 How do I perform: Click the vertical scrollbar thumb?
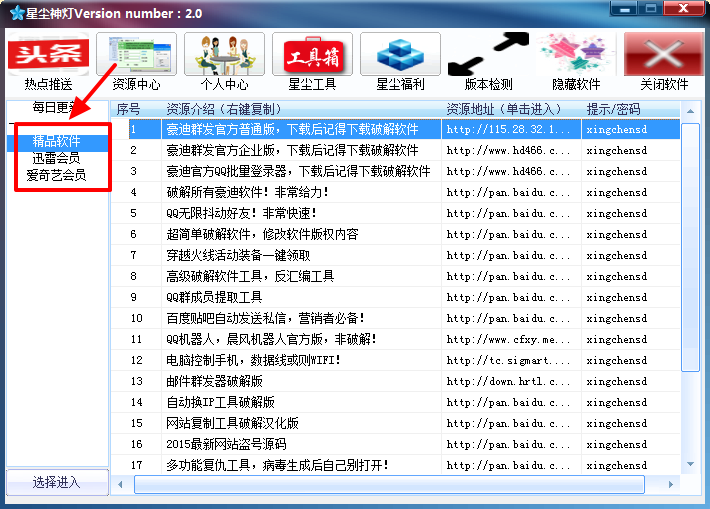(x=691, y=247)
